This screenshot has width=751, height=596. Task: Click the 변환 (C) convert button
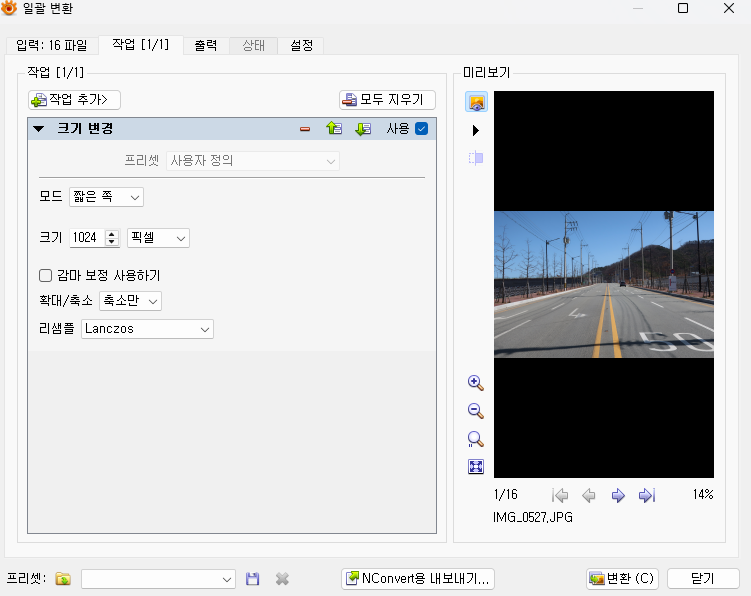point(622,578)
